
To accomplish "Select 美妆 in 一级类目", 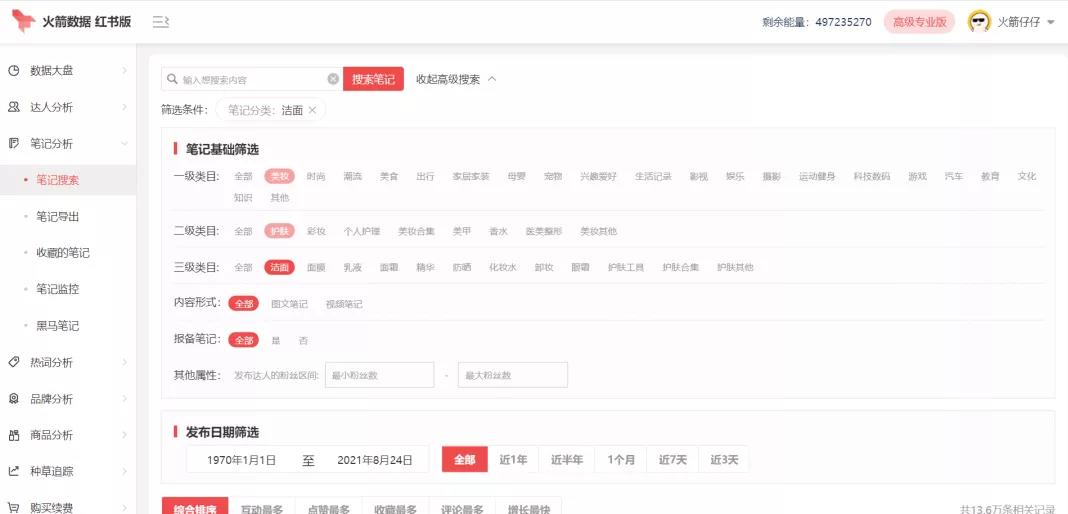I will [279, 176].
